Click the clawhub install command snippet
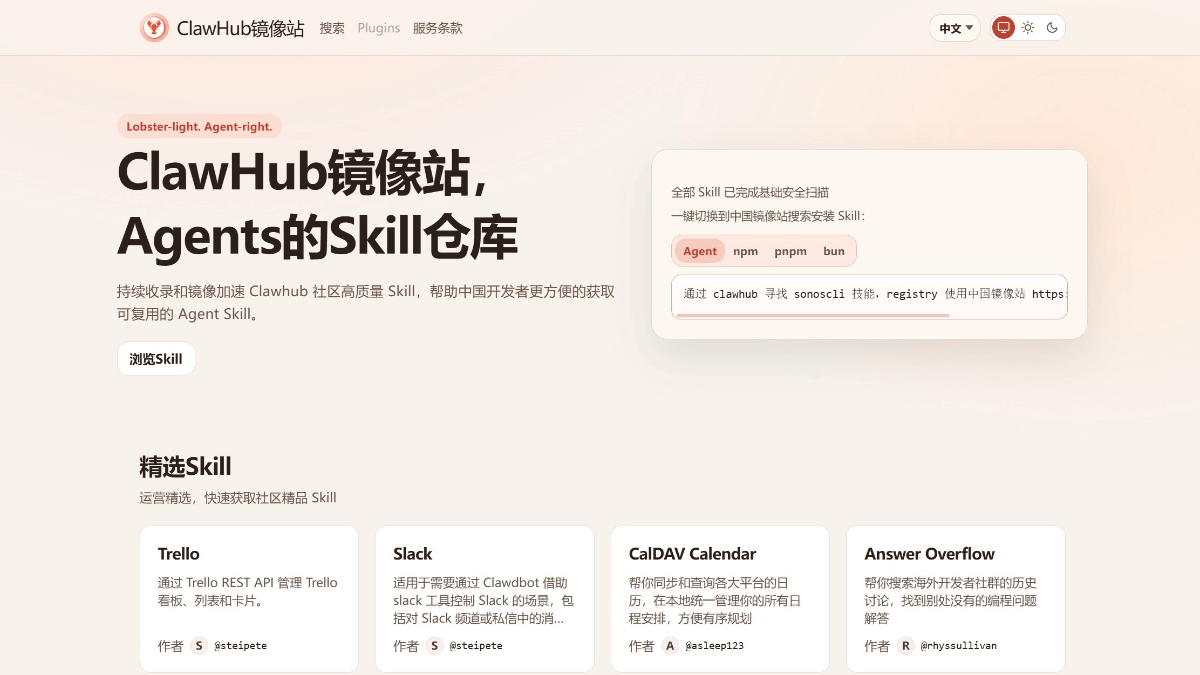Screen dimensions: 1200x675 coord(868,295)
